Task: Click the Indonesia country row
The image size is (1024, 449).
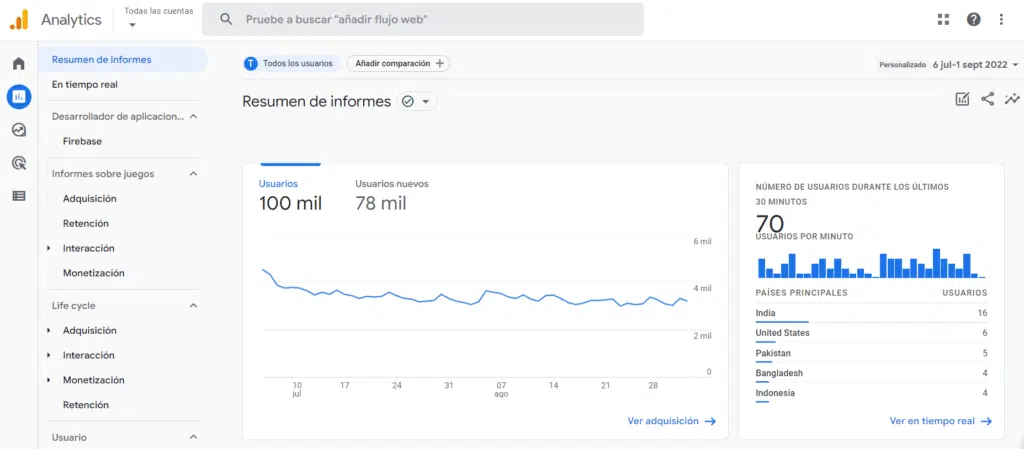Action: [x=871, y=394]
